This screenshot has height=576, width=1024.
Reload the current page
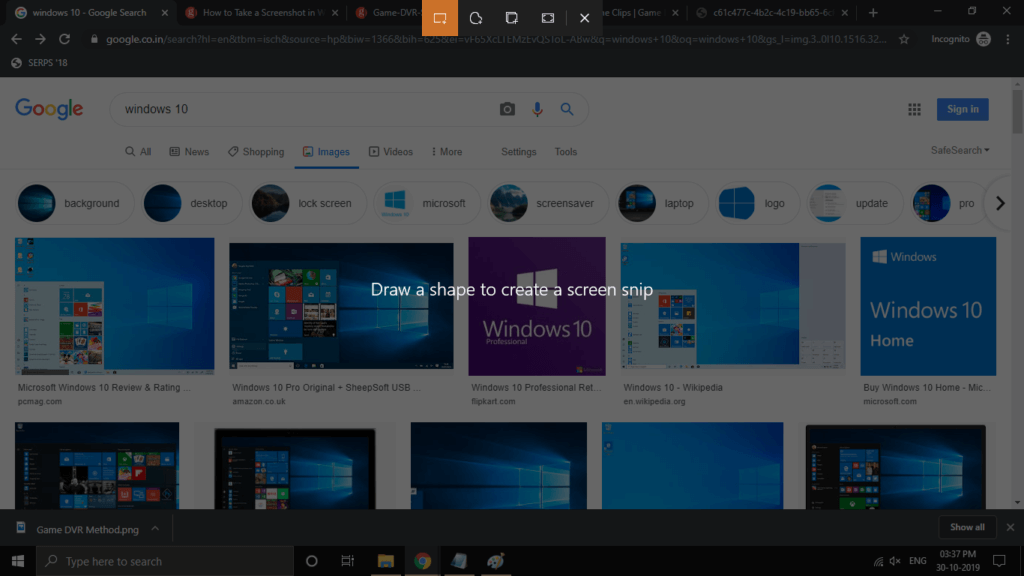pos(64,39)
